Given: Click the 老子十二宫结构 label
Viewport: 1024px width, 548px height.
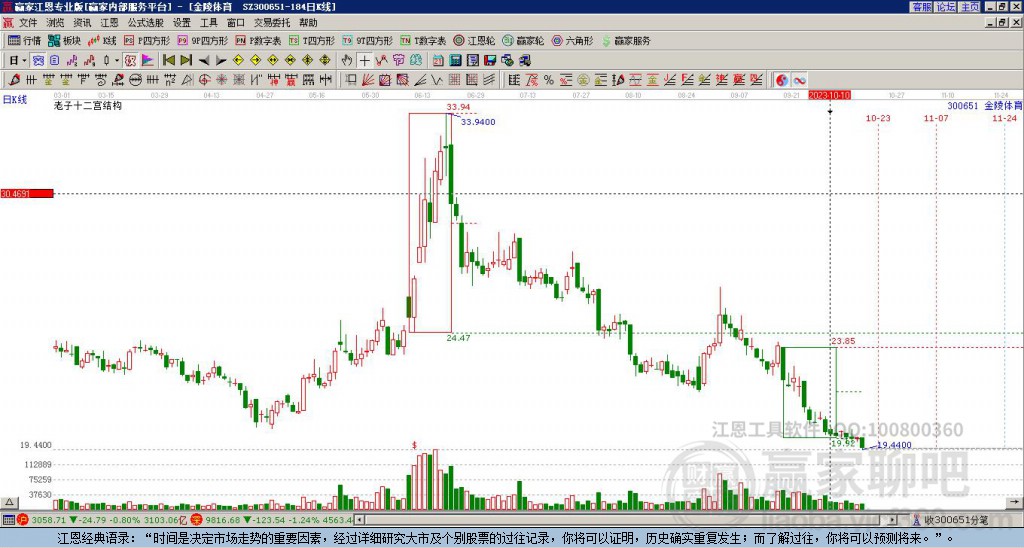Looking at the screenshot, I should [x=88, y=105].
